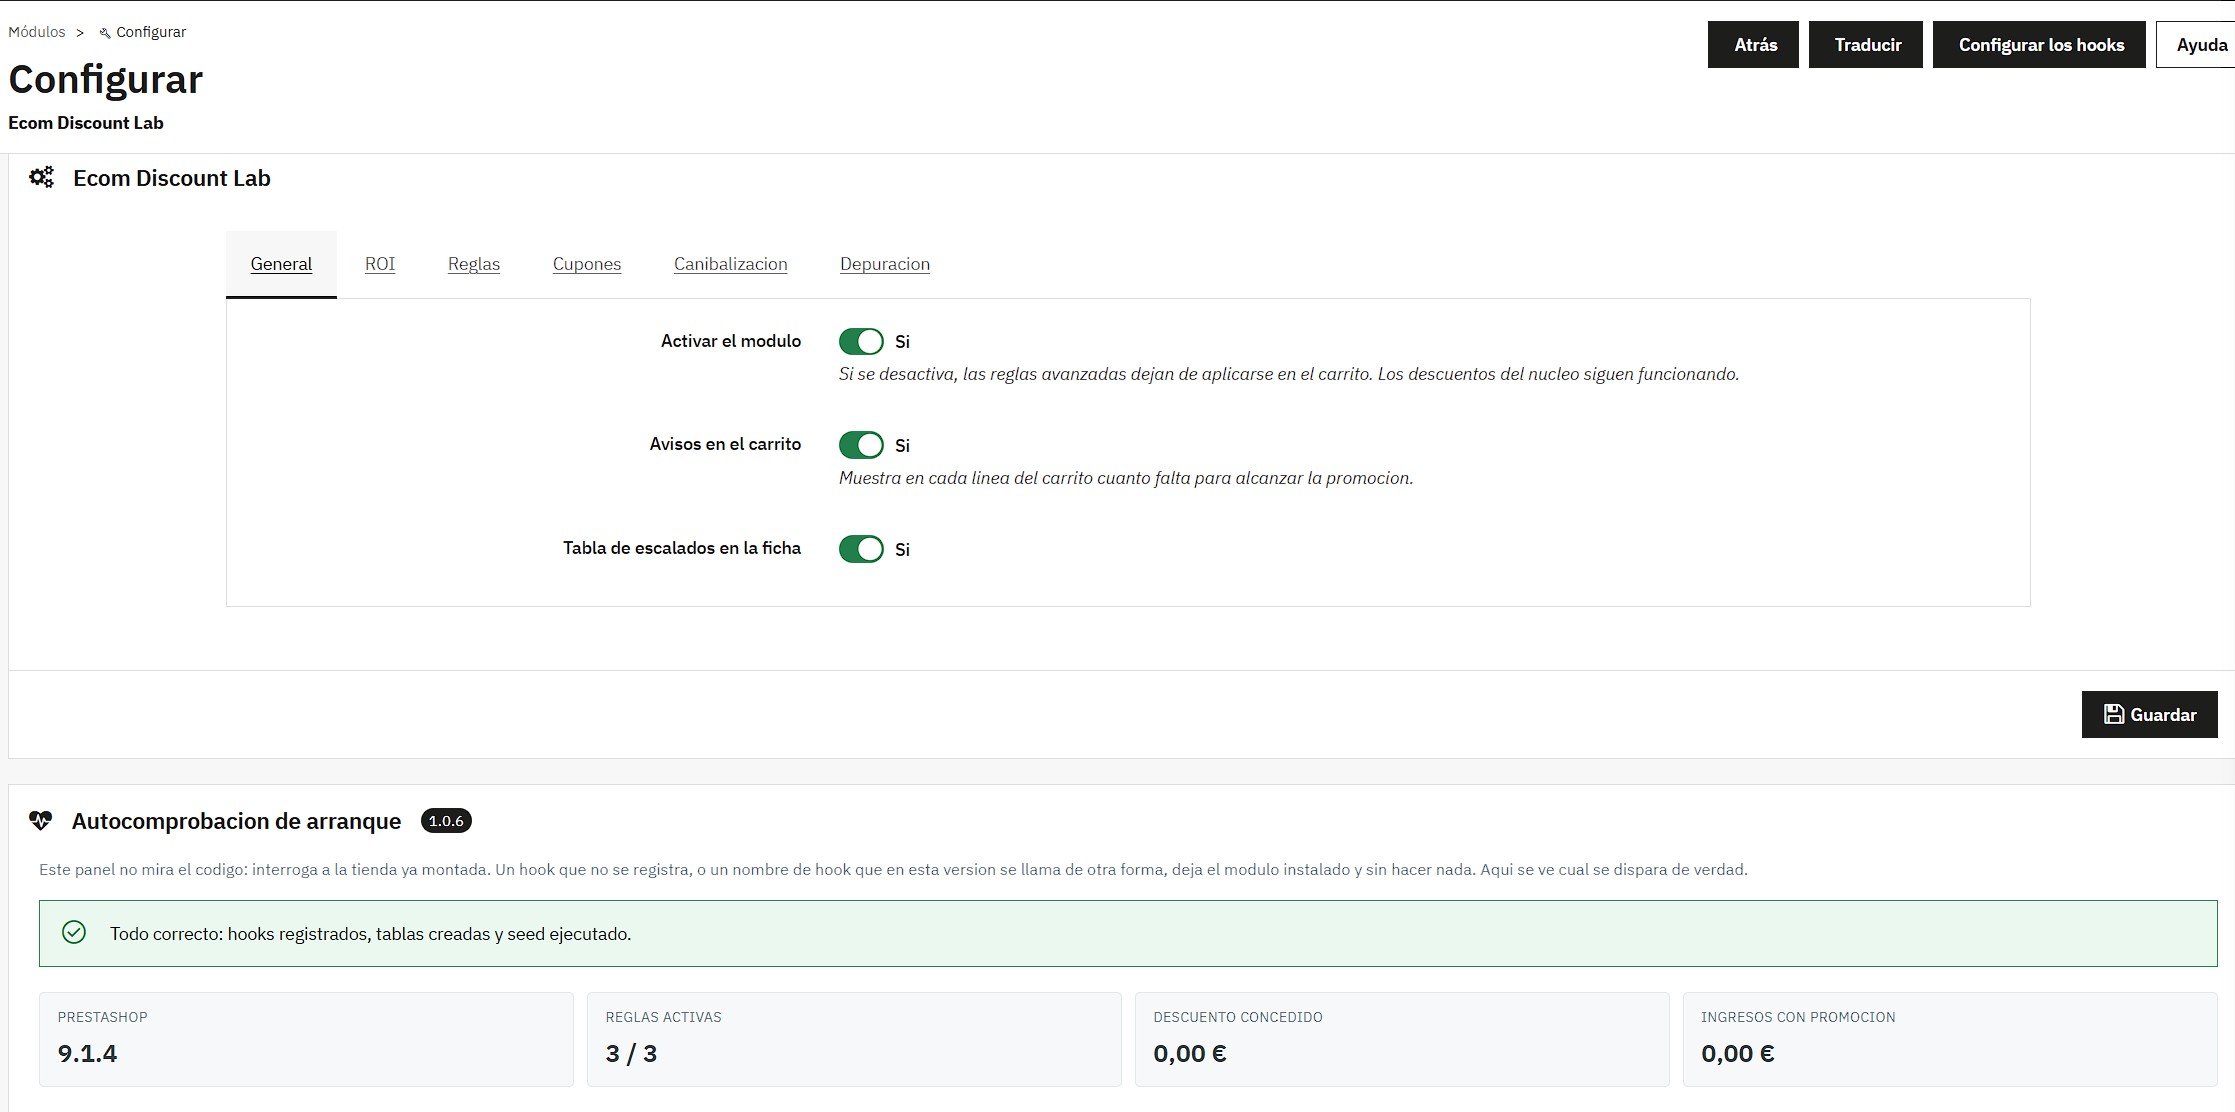The height and width of the screenshot is (1112, 2235).
Task: Toggle Tabla de escalados en la ficha switch
Action: click(x=861, y=549)
